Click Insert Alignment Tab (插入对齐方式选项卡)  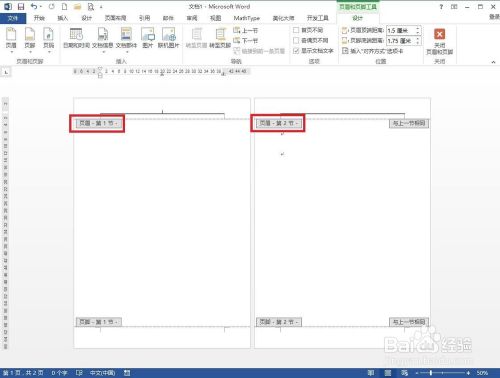[373, 51]
